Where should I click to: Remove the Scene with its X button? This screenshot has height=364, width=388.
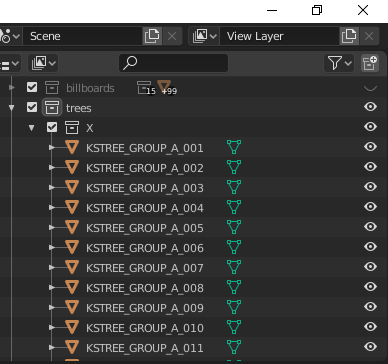172,36
